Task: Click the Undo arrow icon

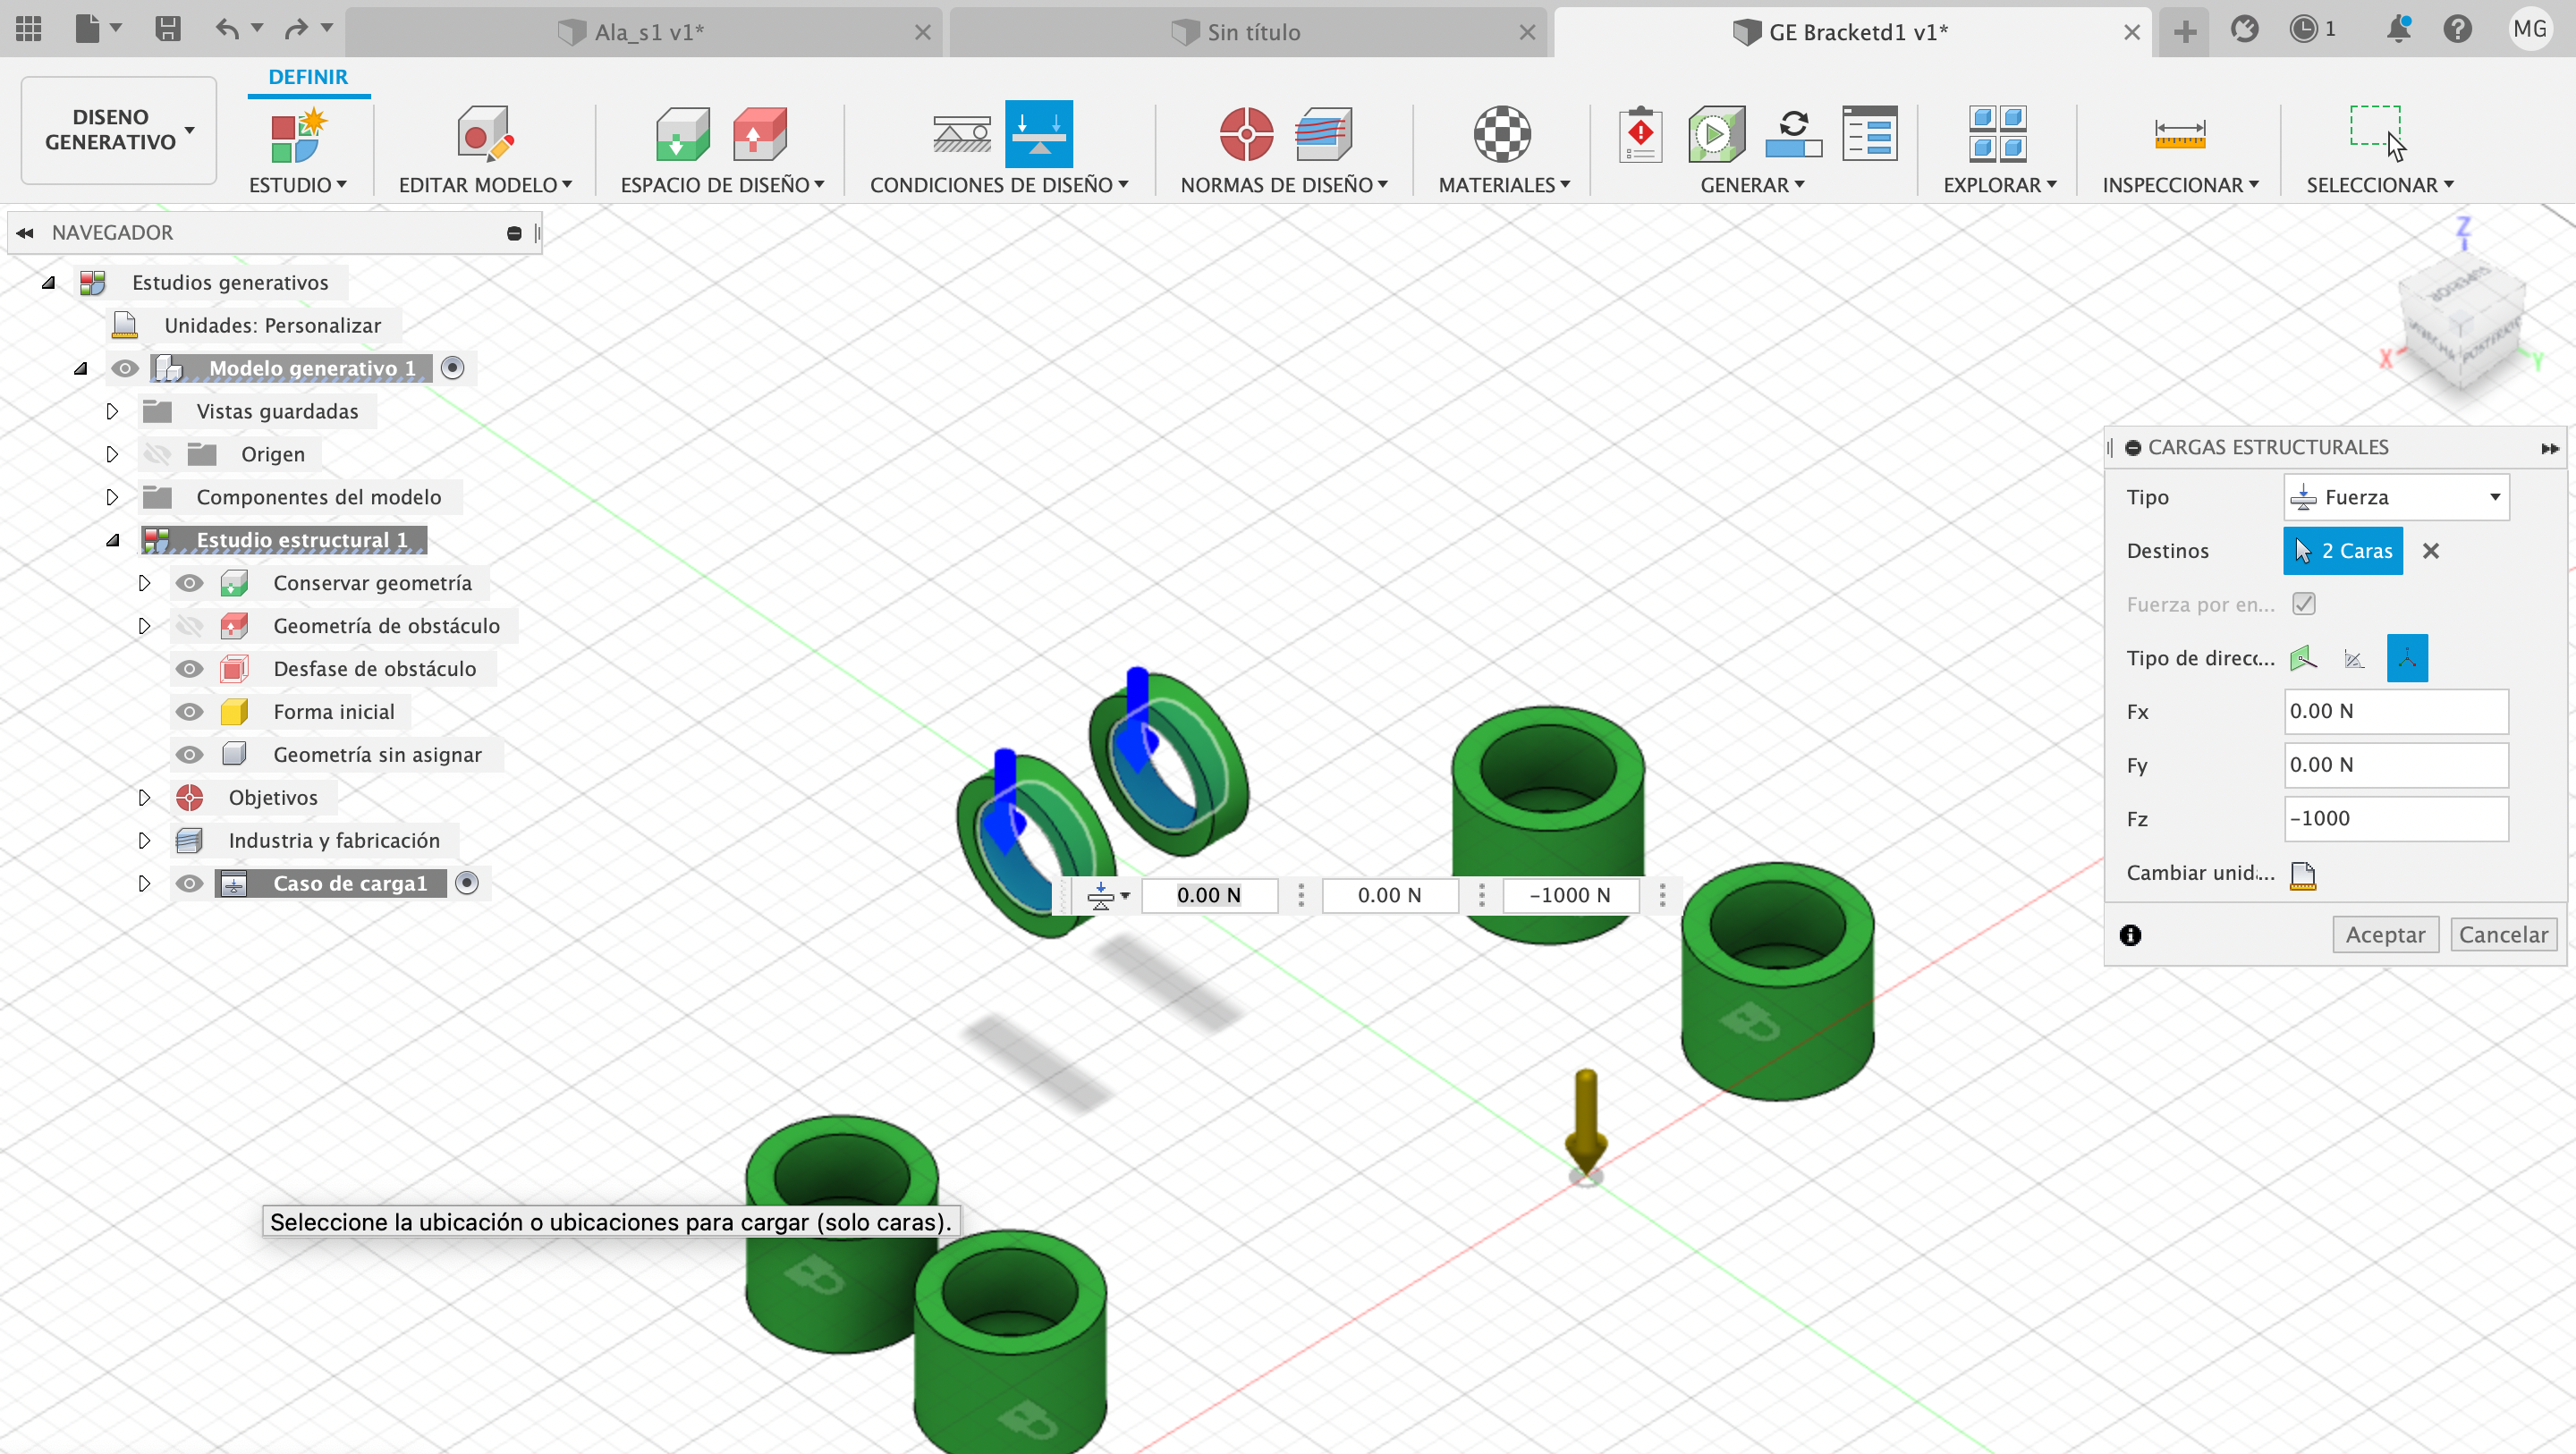Action: click(x=227, y=29)
